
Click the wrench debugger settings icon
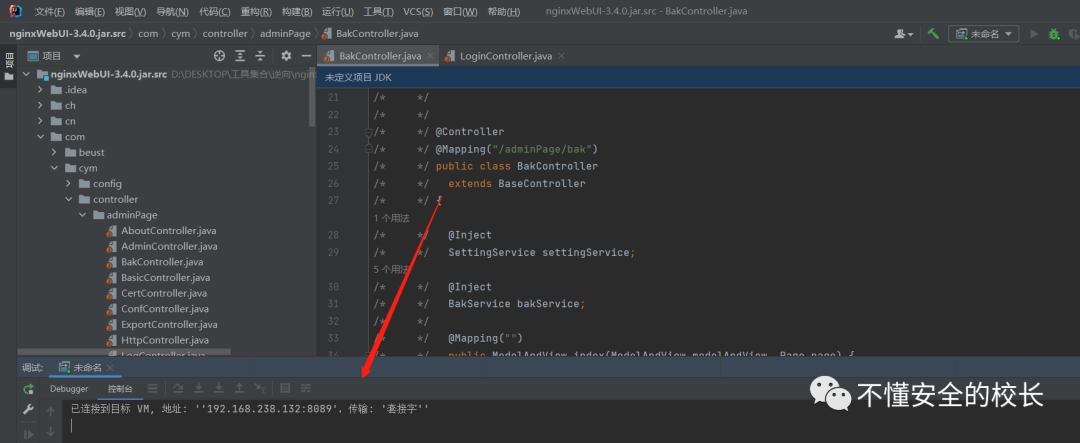(x=28, y=410)
